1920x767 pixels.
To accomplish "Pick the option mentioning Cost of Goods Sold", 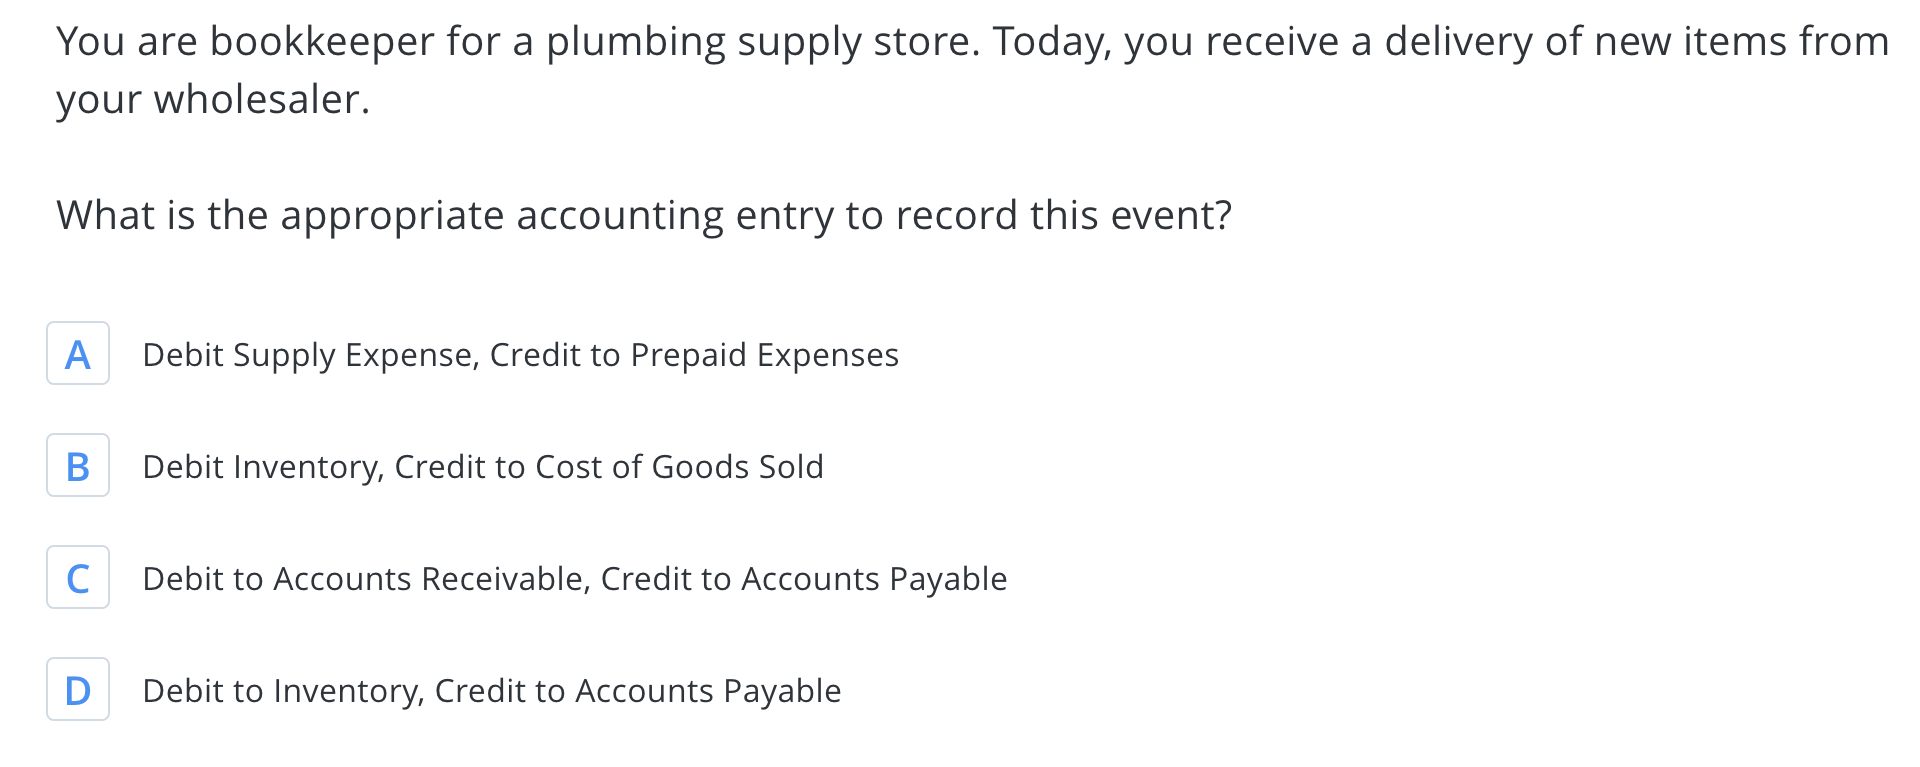I will (483, 467).
